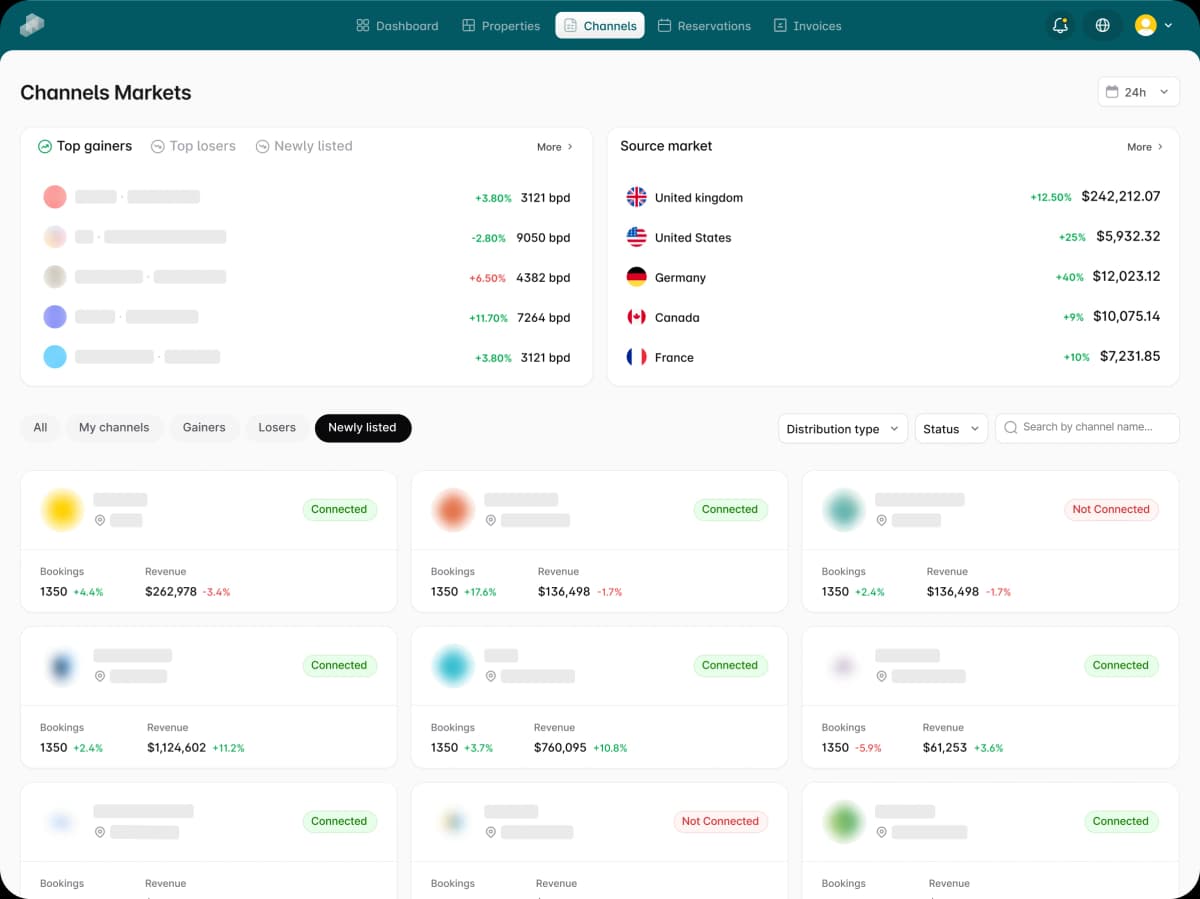
Task: Click the Germany flag icon
Action: pos(636,277)
